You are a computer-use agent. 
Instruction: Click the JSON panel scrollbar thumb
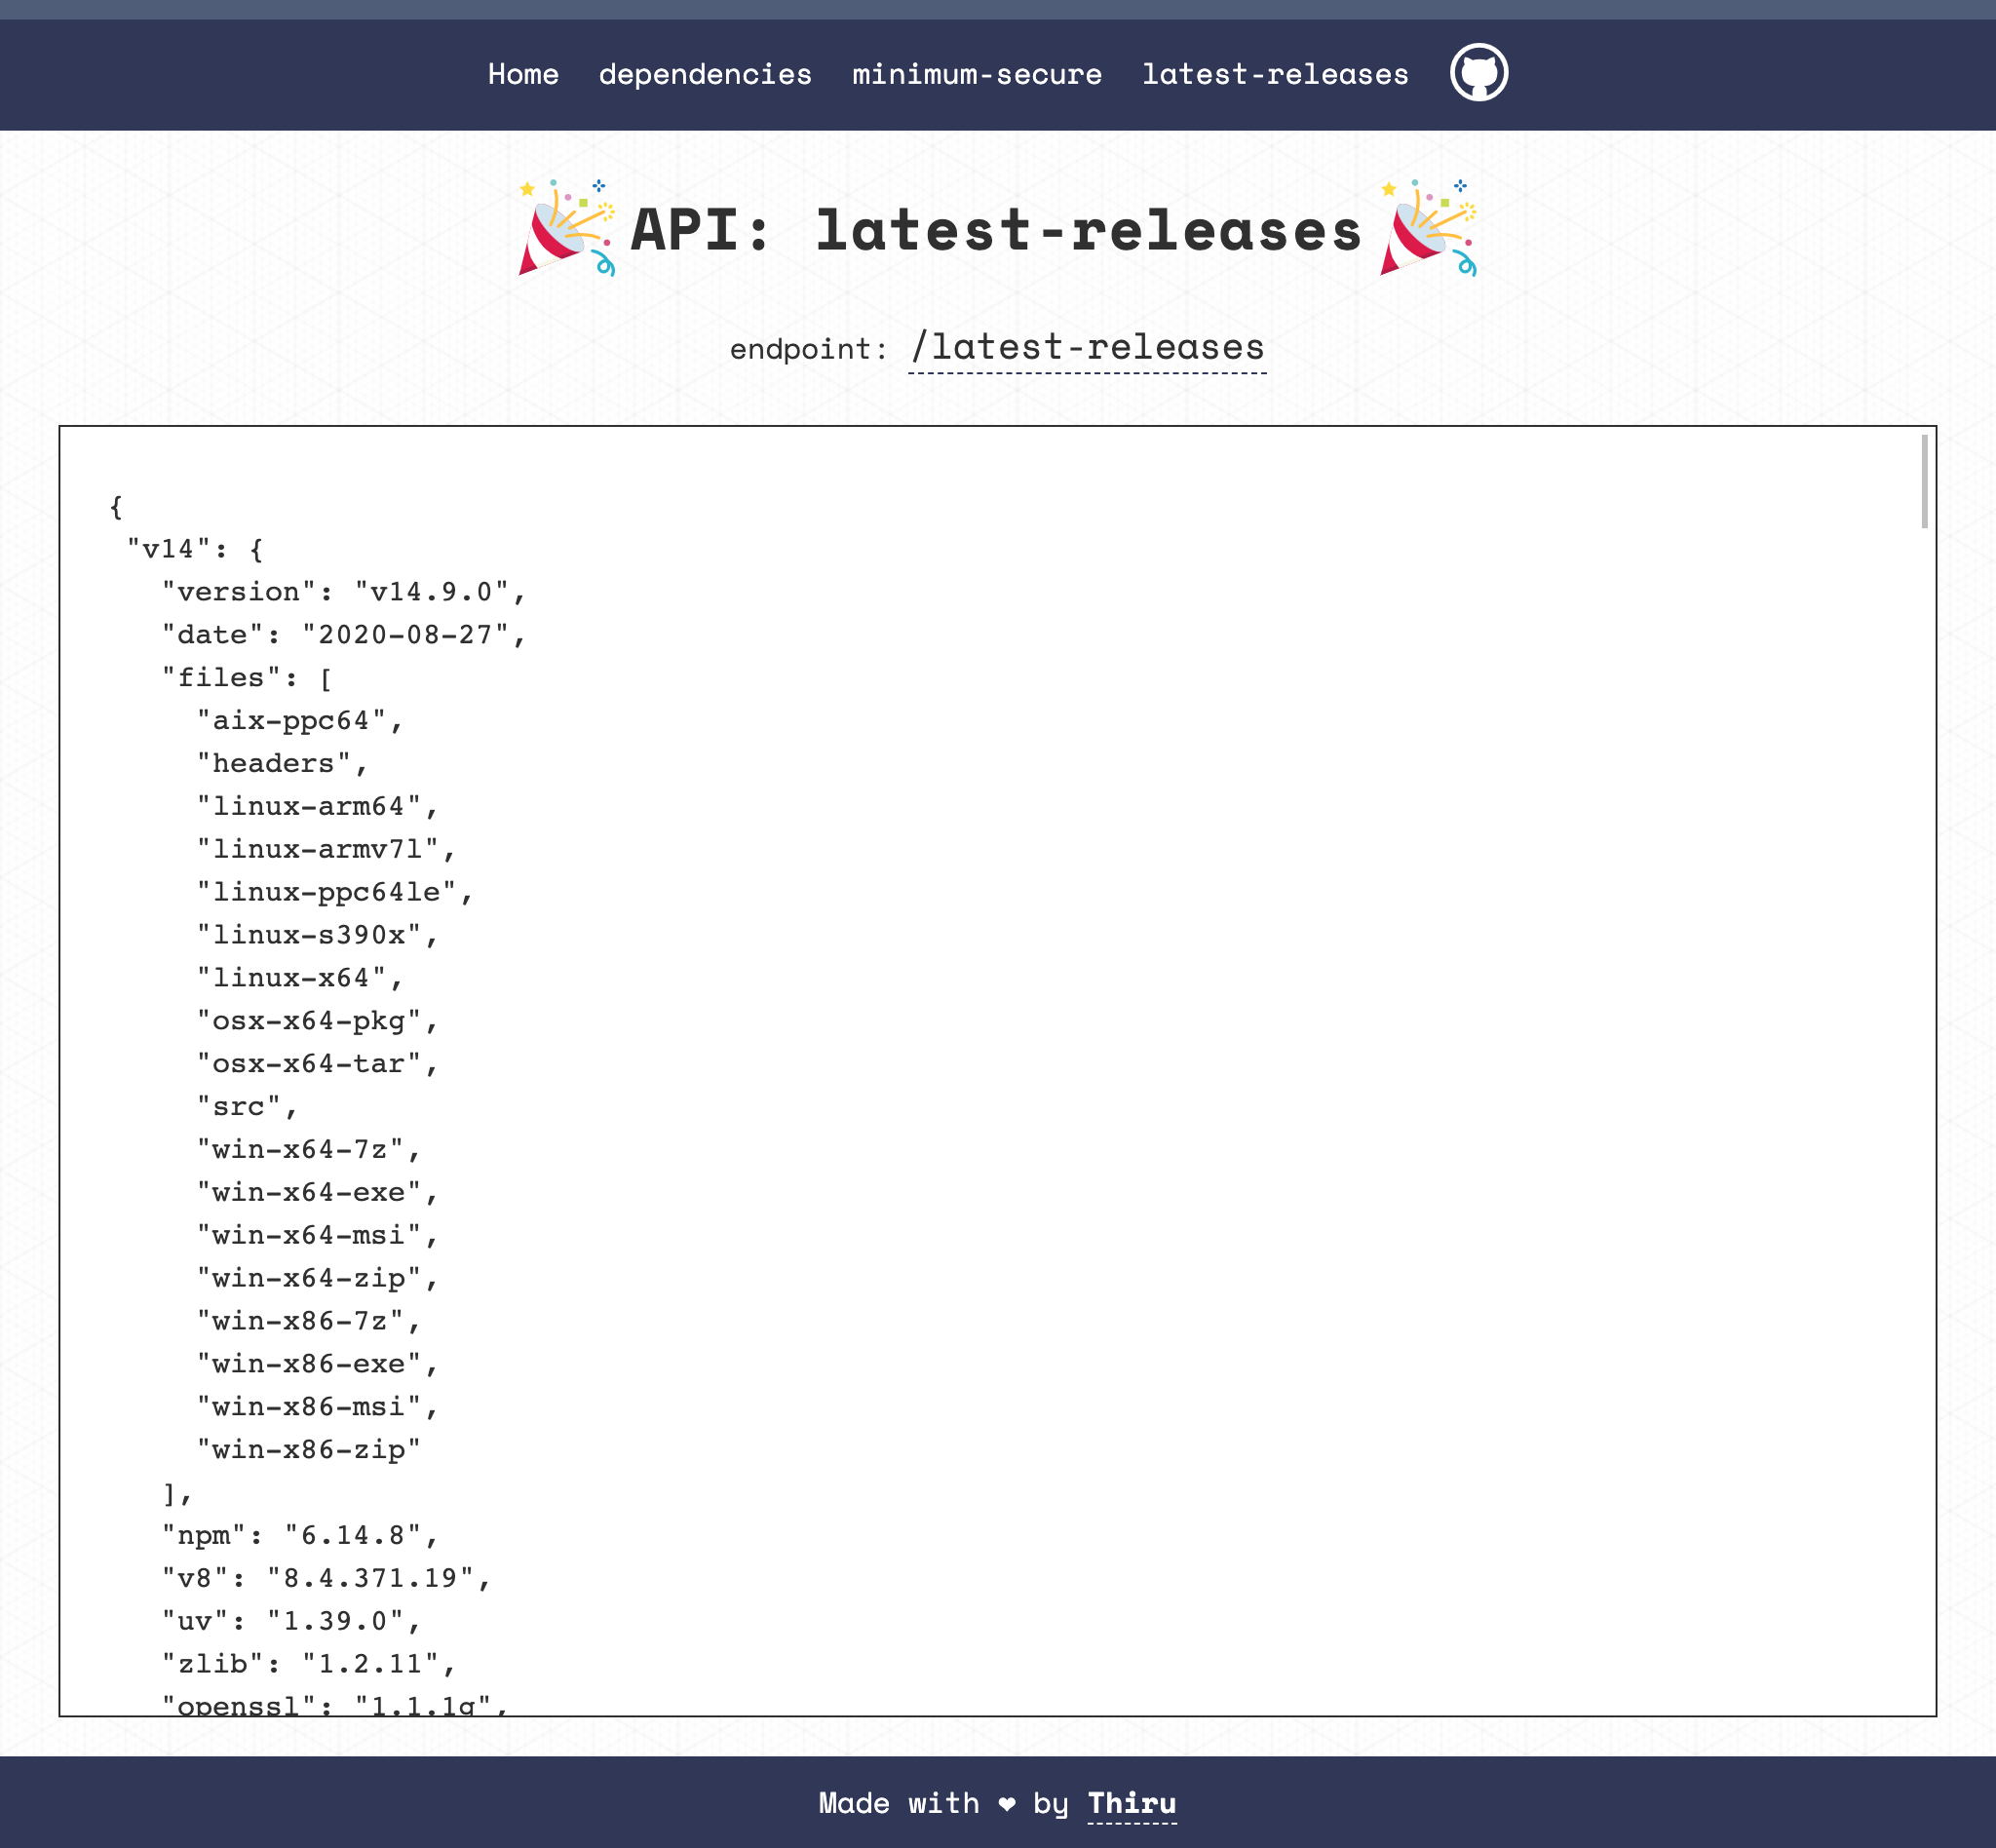pos(1923,482)
